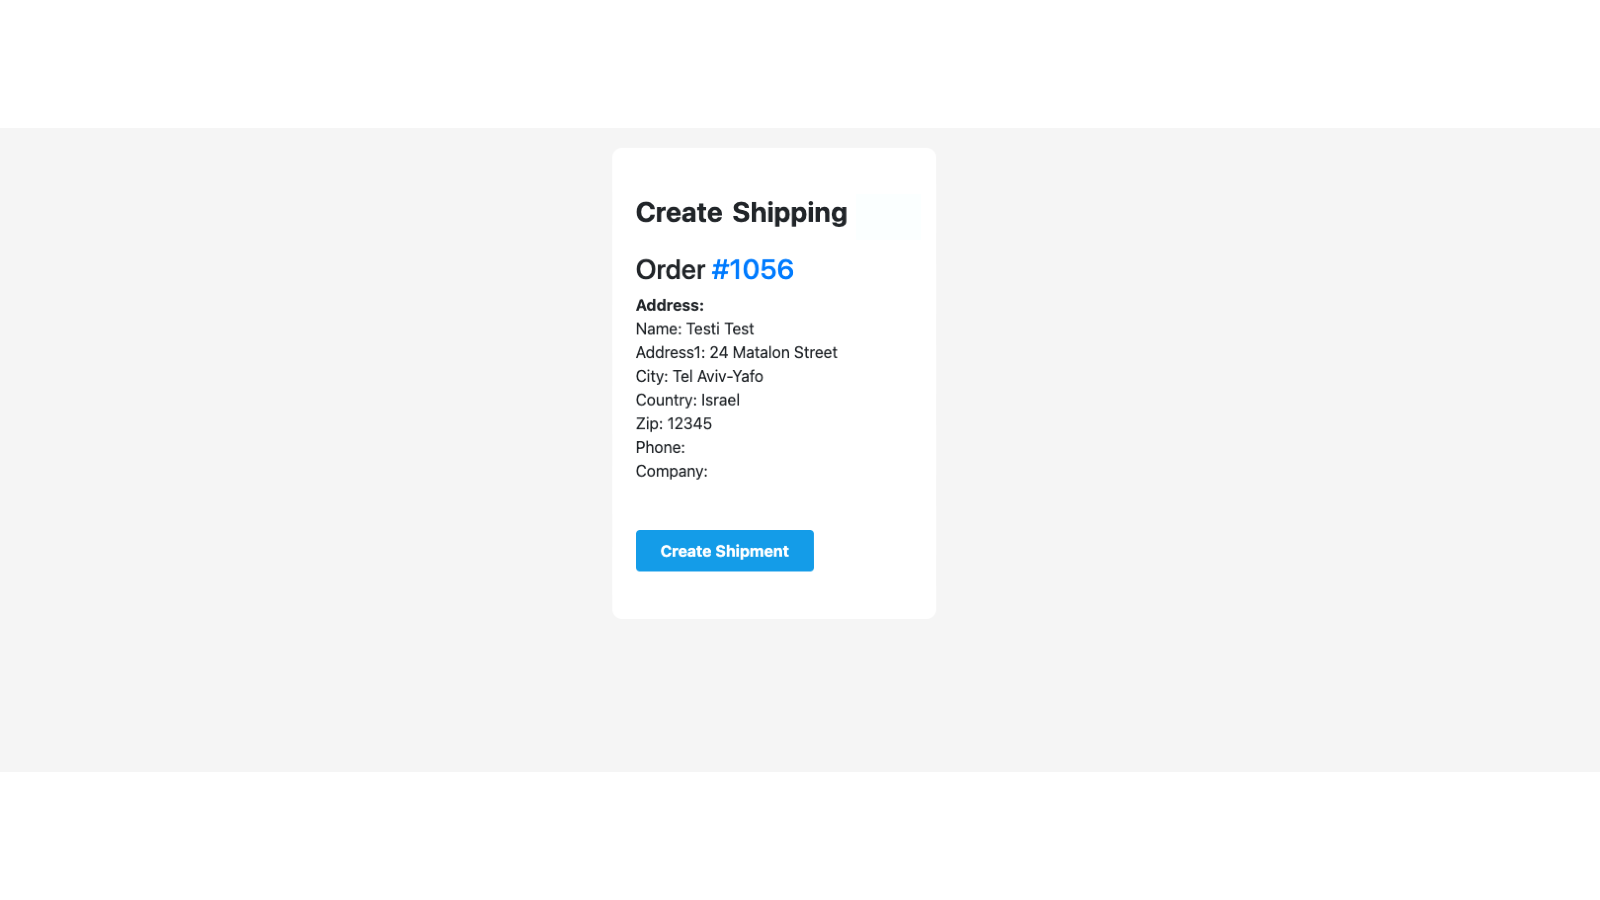Click the black bar above the page

[x=800, y=63]
